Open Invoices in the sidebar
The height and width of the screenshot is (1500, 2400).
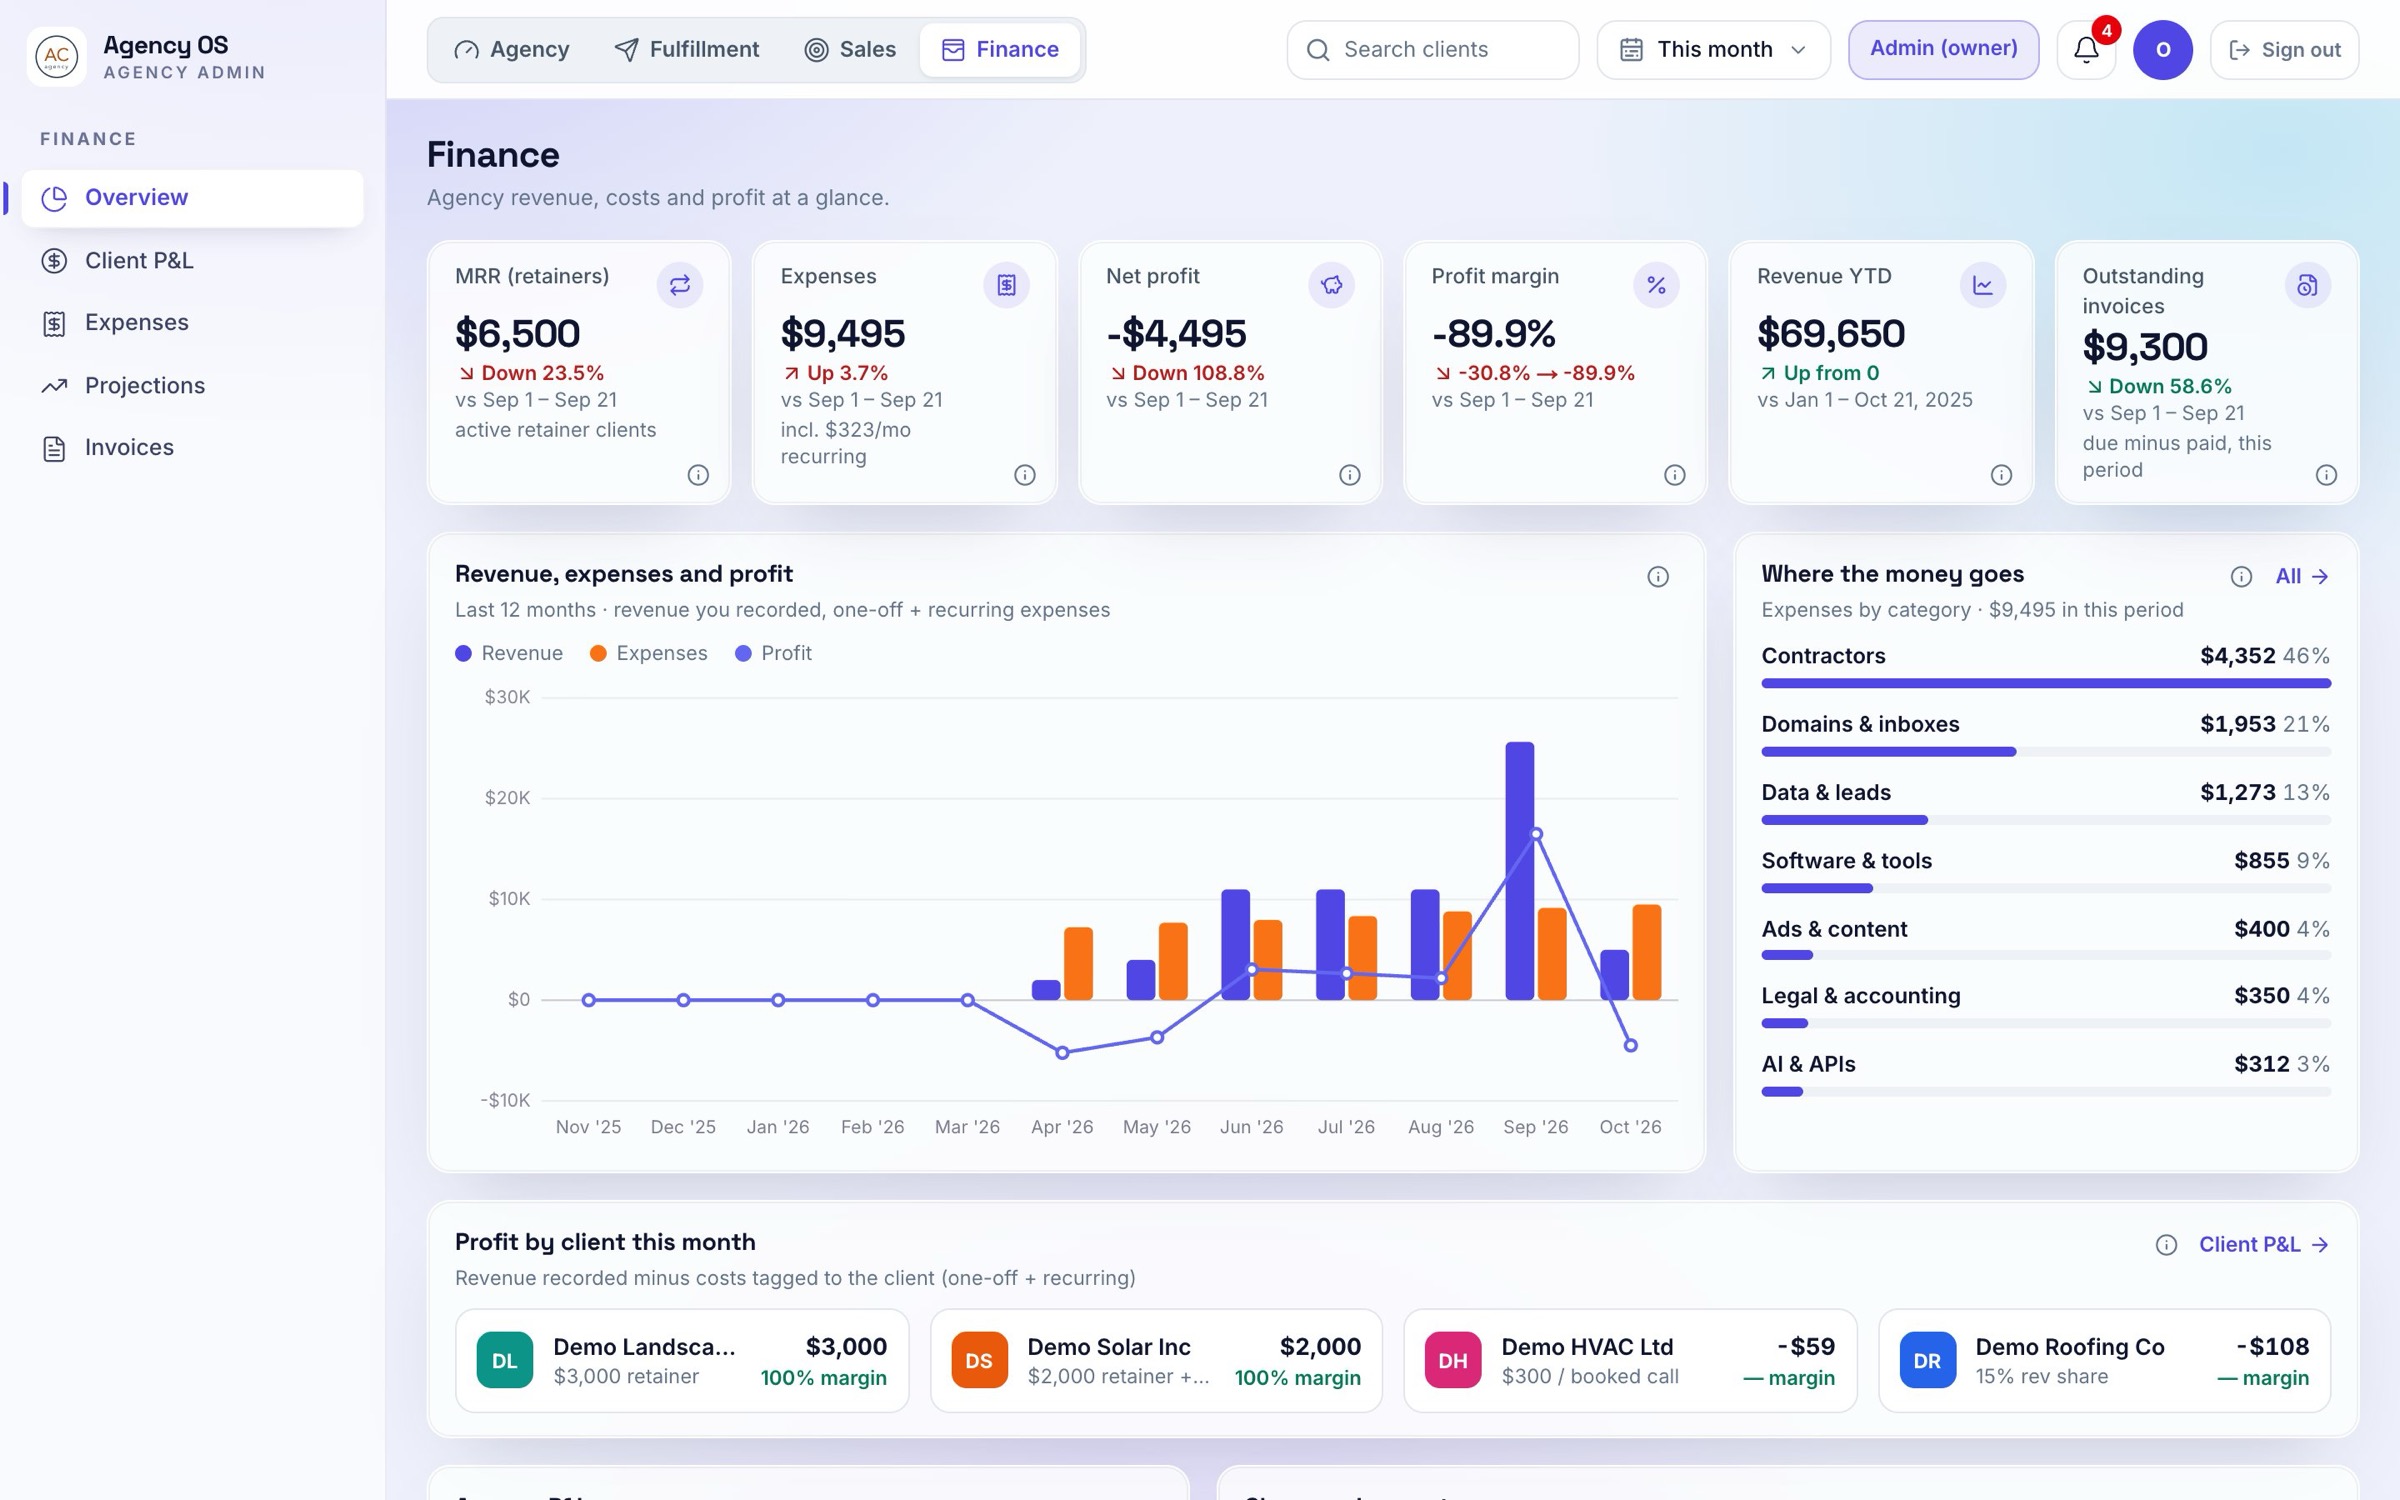tap(192, 447)
